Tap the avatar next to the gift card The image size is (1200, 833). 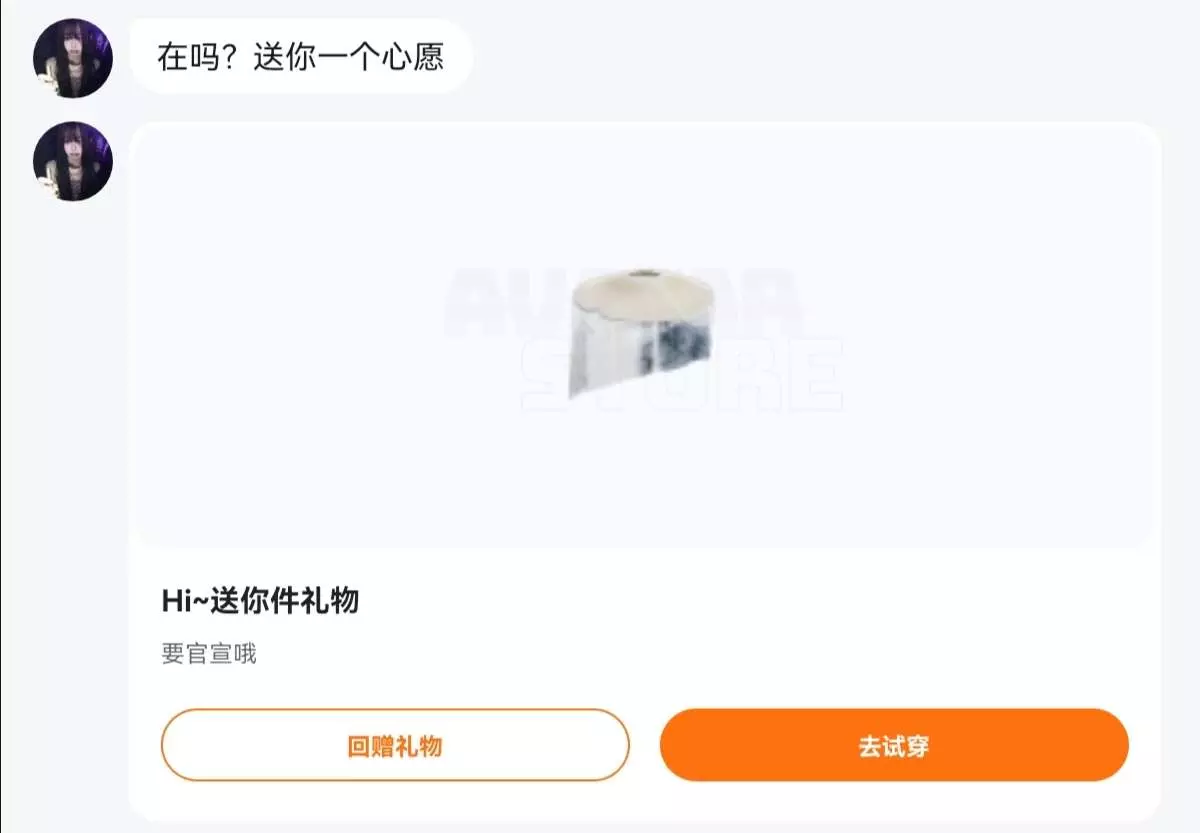pos(73,162)
